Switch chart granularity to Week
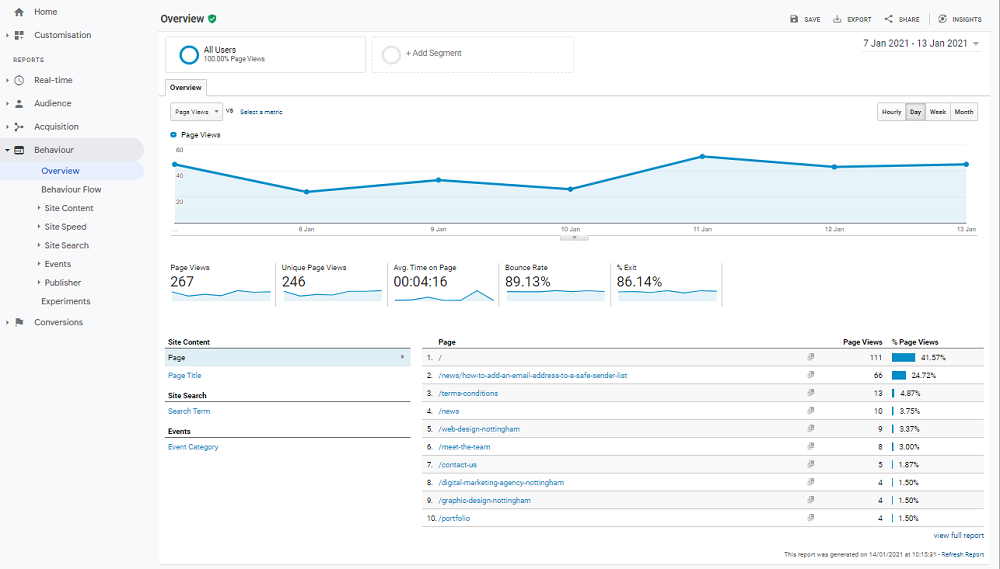The image size is (1000, 569). [938, 112]
